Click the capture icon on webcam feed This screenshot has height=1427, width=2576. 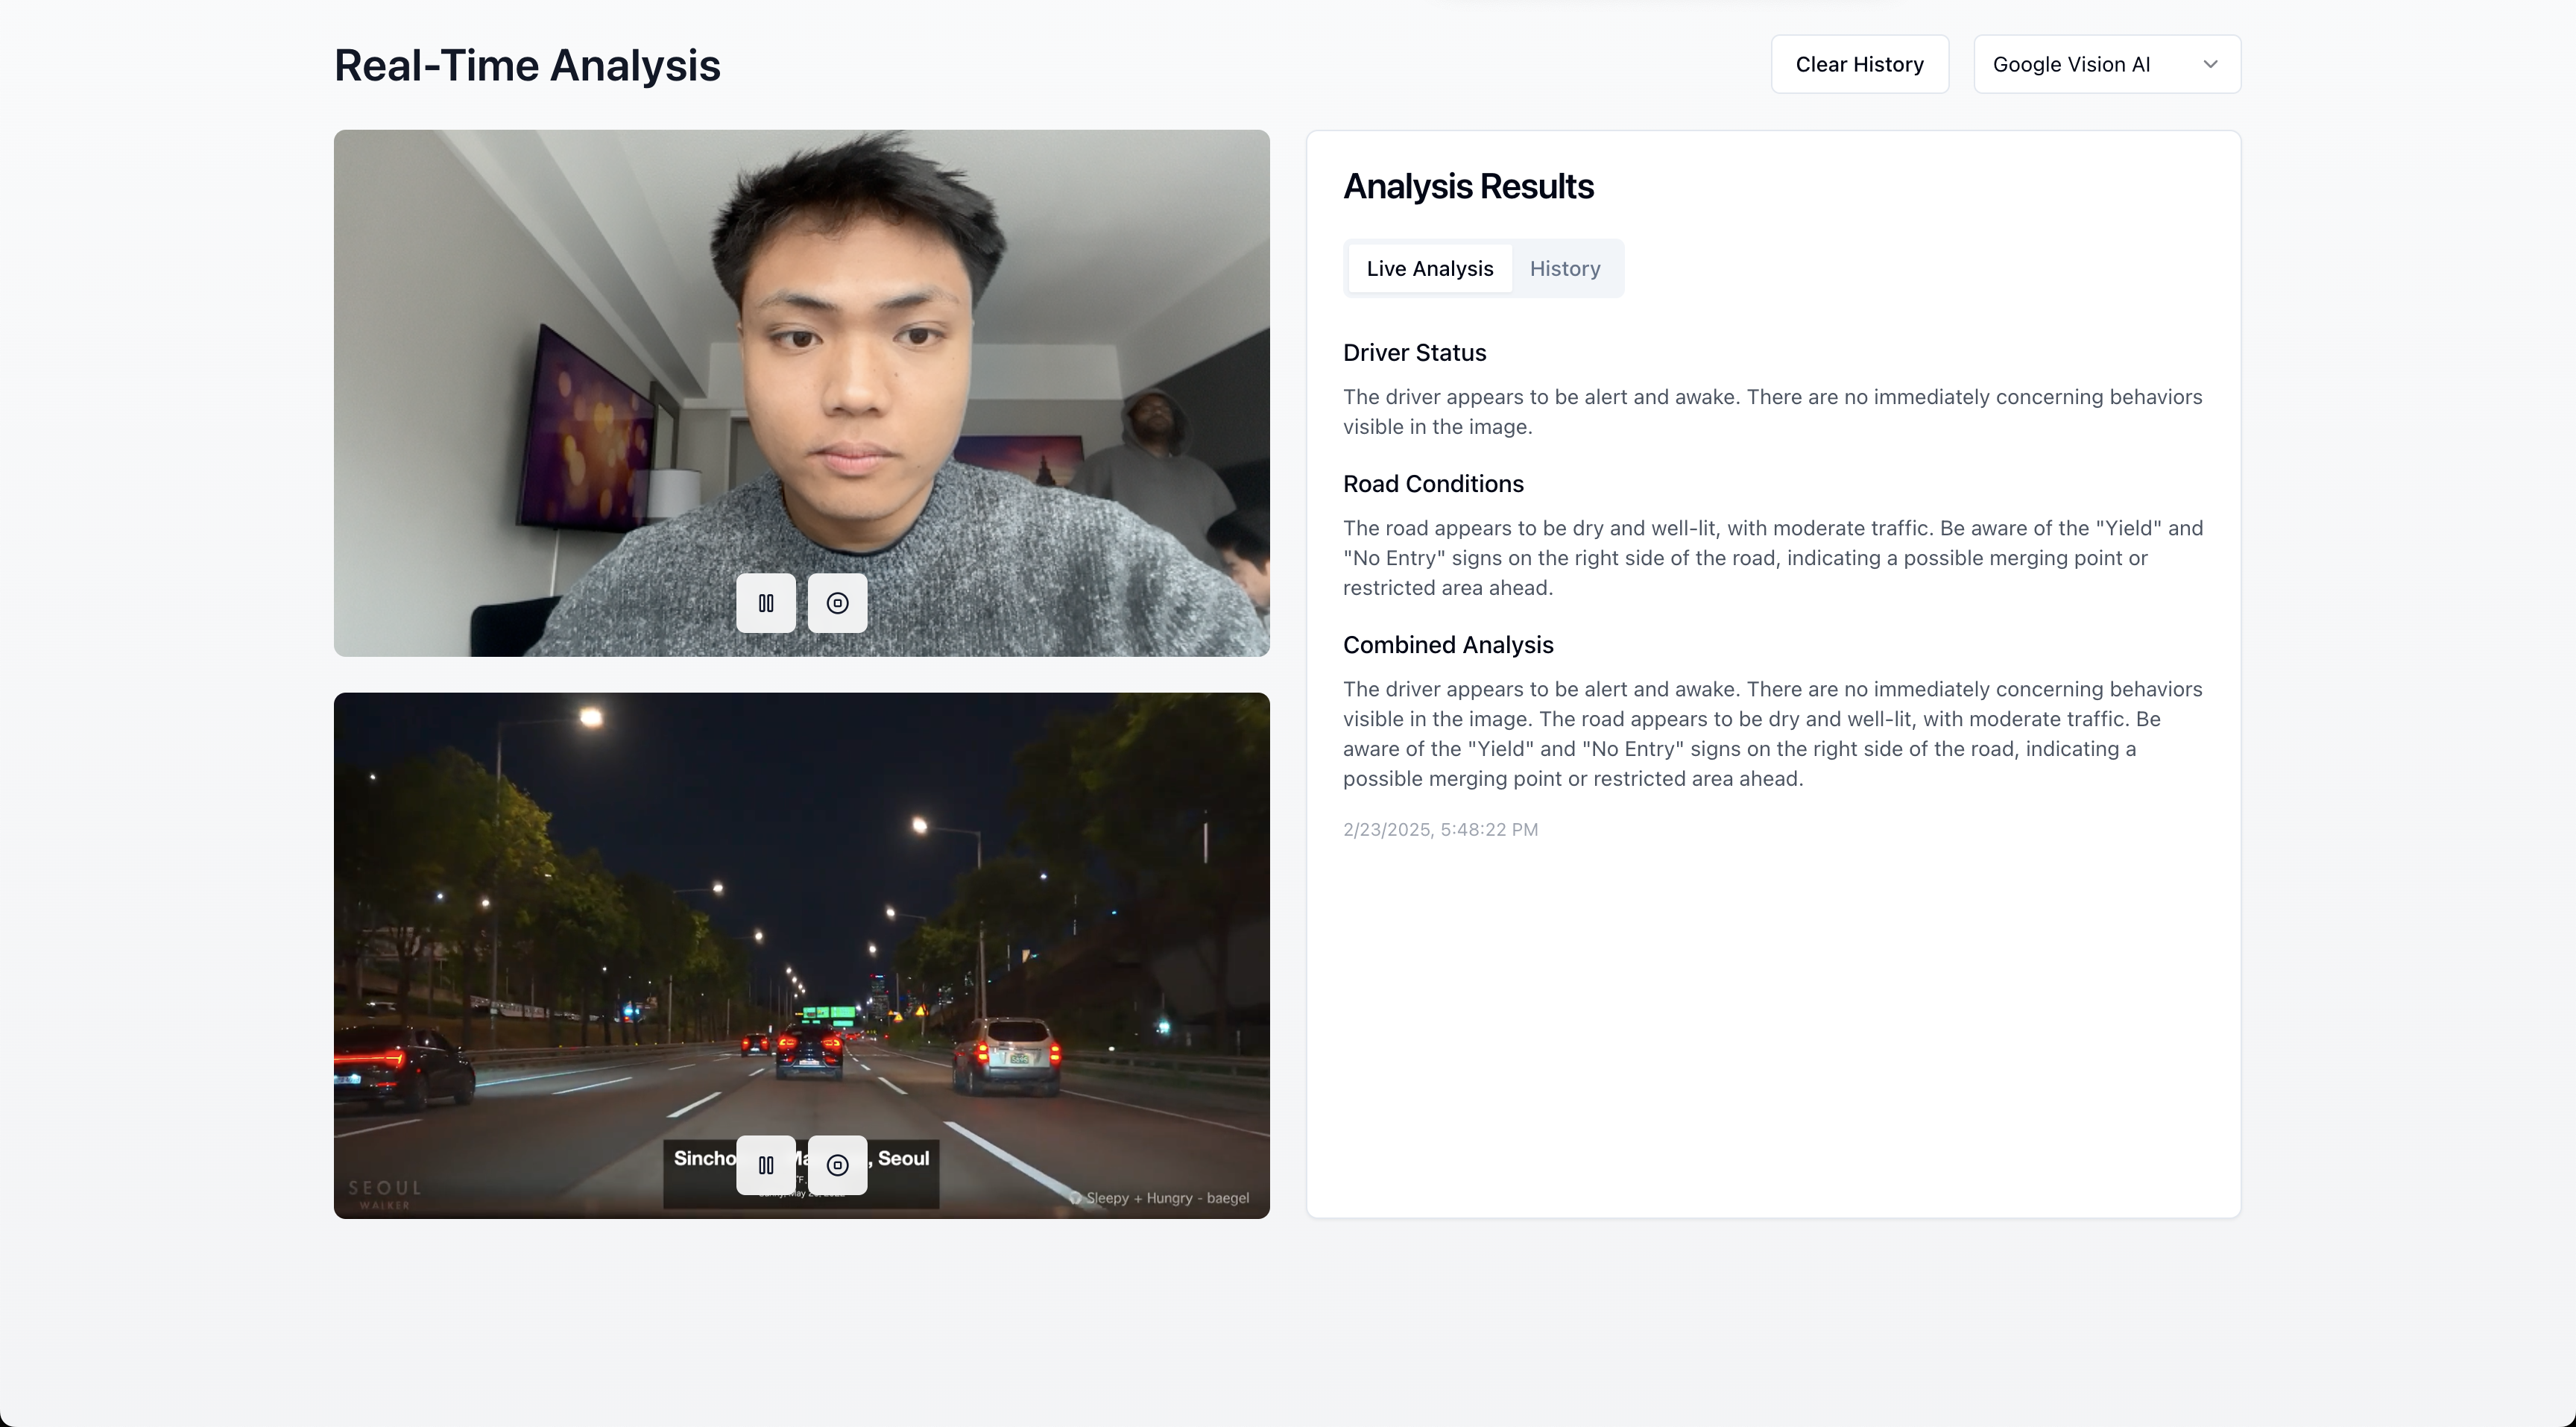(x=837, y=603)
